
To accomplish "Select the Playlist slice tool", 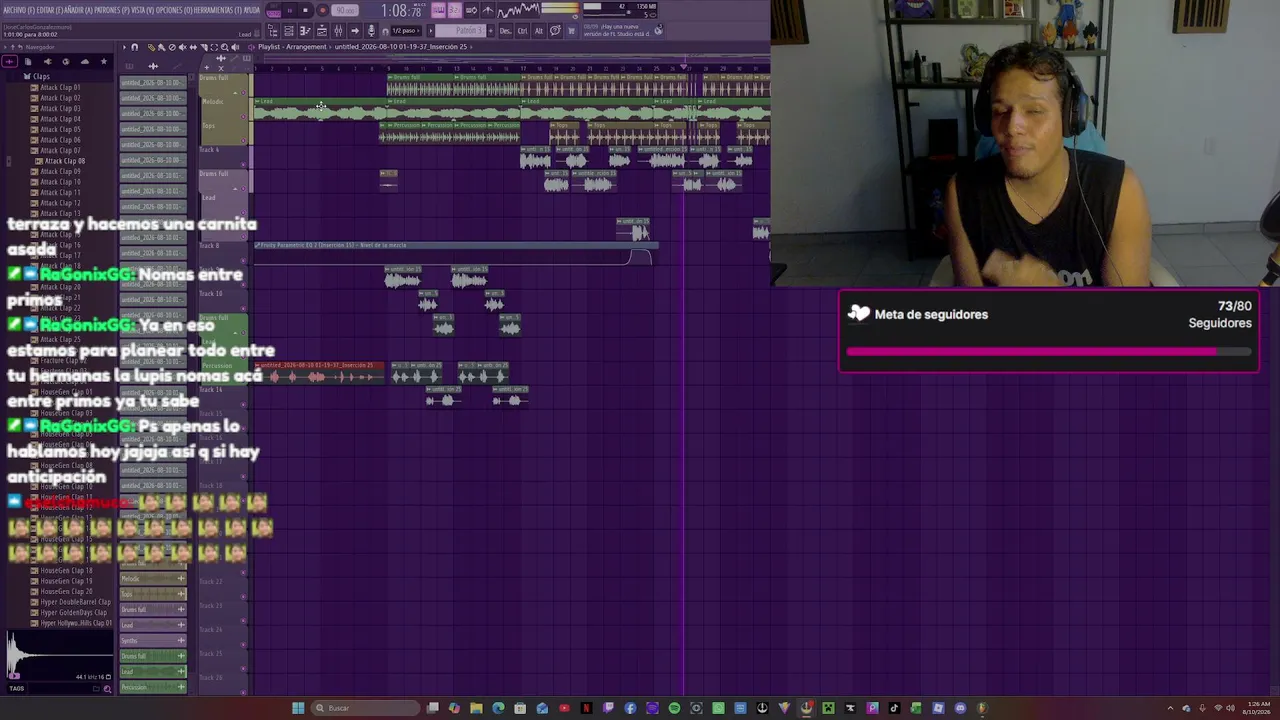I will click(203, 47).
